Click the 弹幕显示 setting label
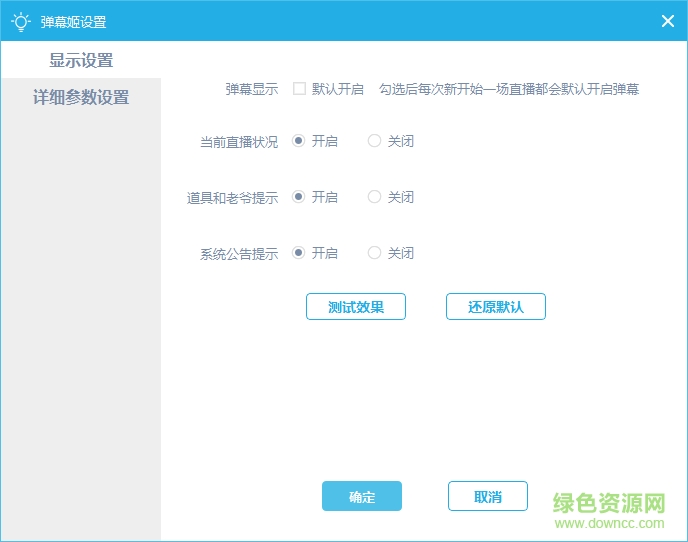688x542 pixels. 251,89
